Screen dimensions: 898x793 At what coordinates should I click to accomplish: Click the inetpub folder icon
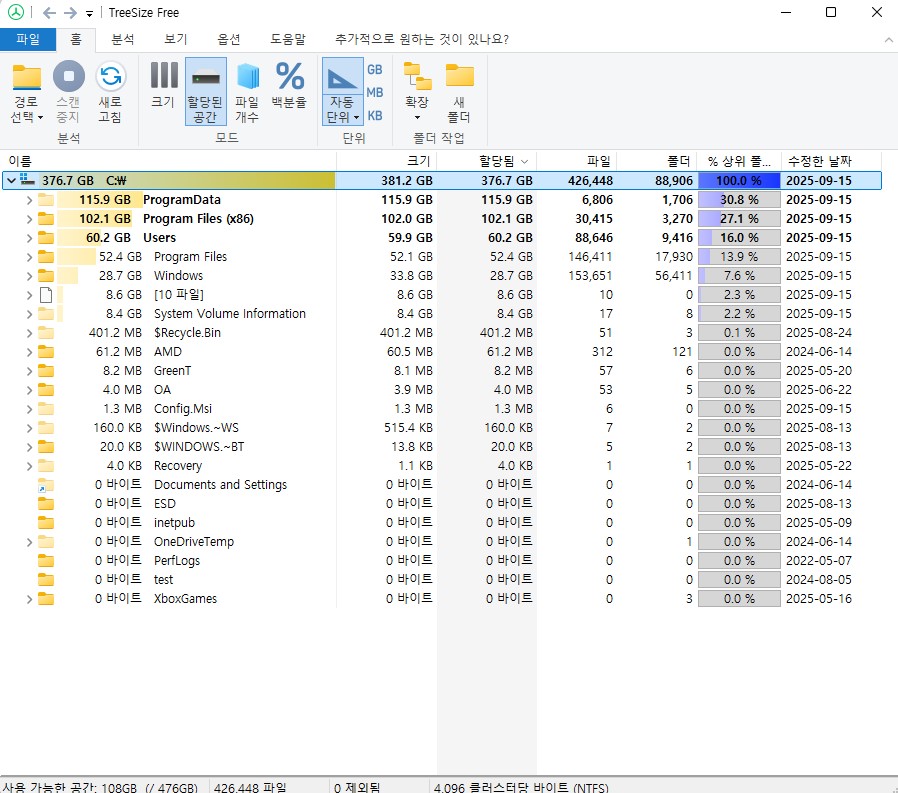click(x=46, y=522)
